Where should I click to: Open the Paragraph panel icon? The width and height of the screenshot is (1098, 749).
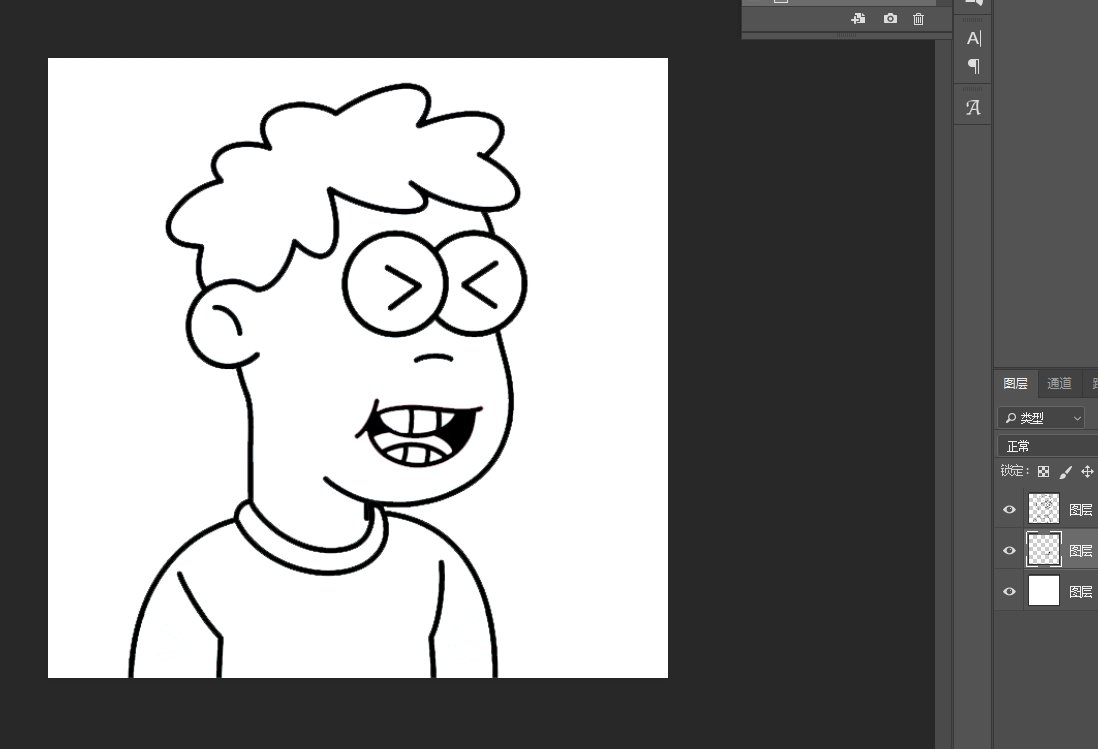(973, 66)
